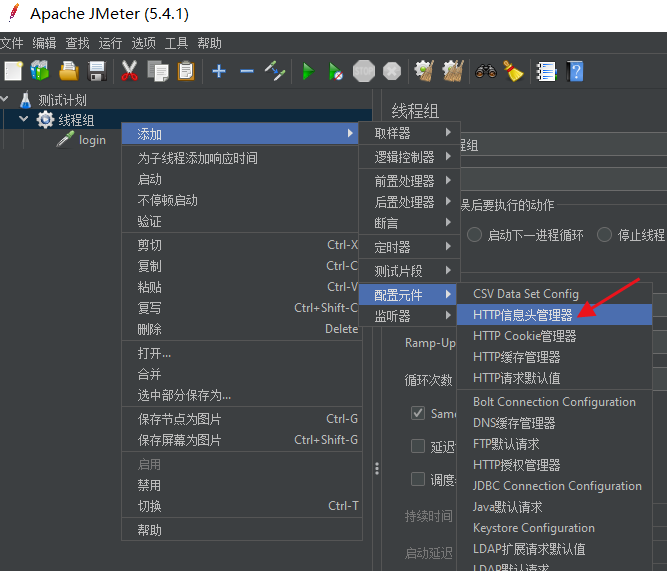The height and width of the screenshot is (571, 667).
Task: Select the login sampler node
Action: pos(92,140)
